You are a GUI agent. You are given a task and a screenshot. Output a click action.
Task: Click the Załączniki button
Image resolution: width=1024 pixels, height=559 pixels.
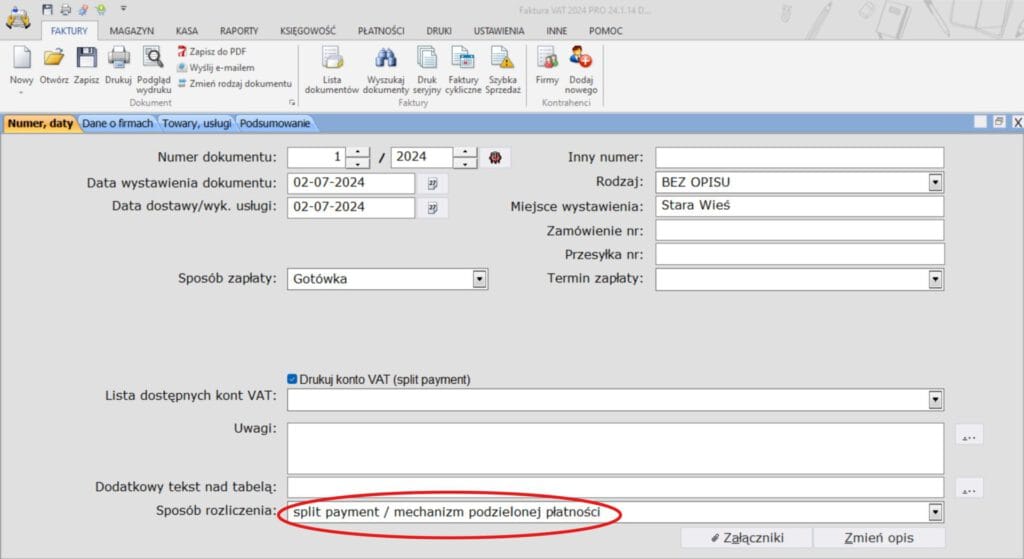coord(746,538)
